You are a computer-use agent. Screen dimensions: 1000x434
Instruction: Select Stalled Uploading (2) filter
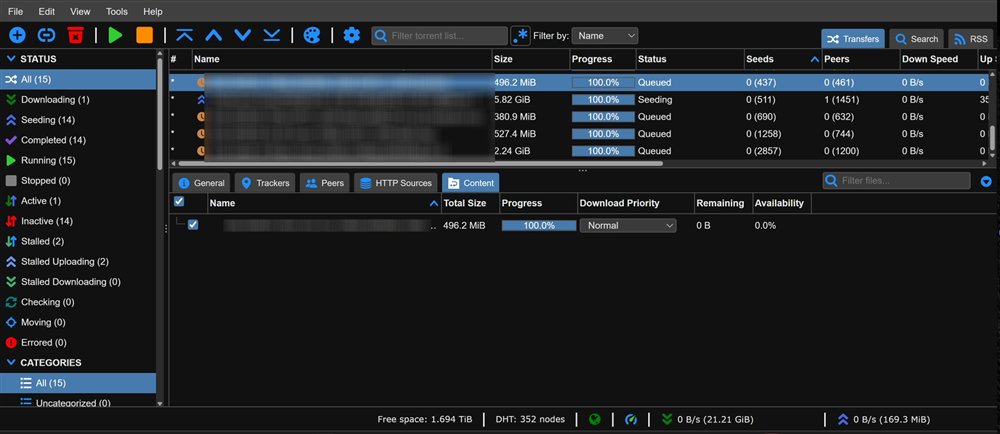click(x=64, y=262)
